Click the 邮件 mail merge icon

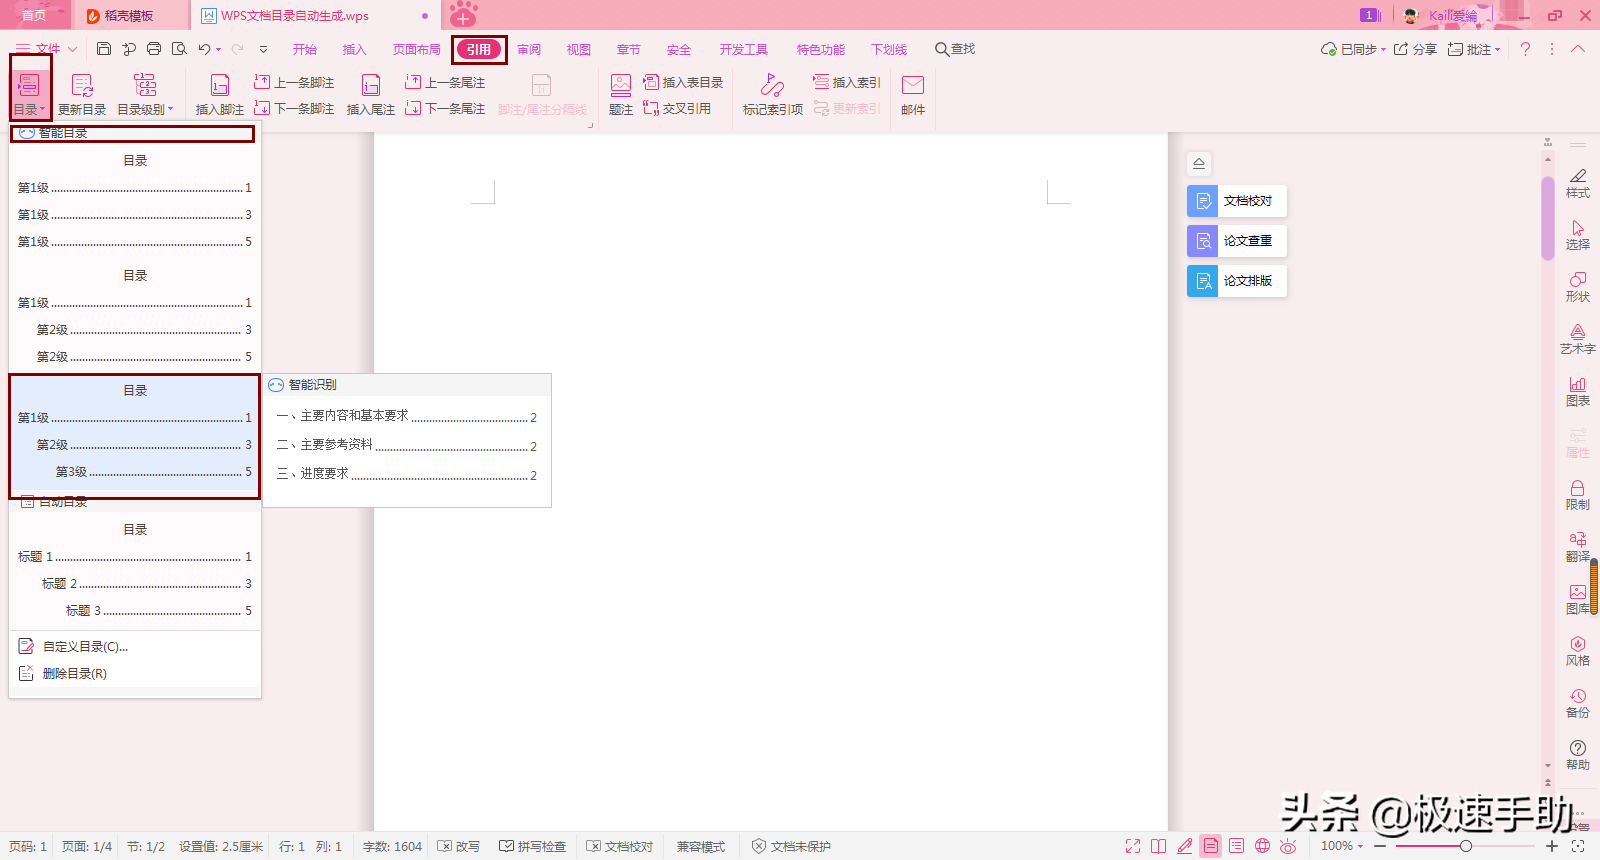pyautogui.click(x=913, y=94)
